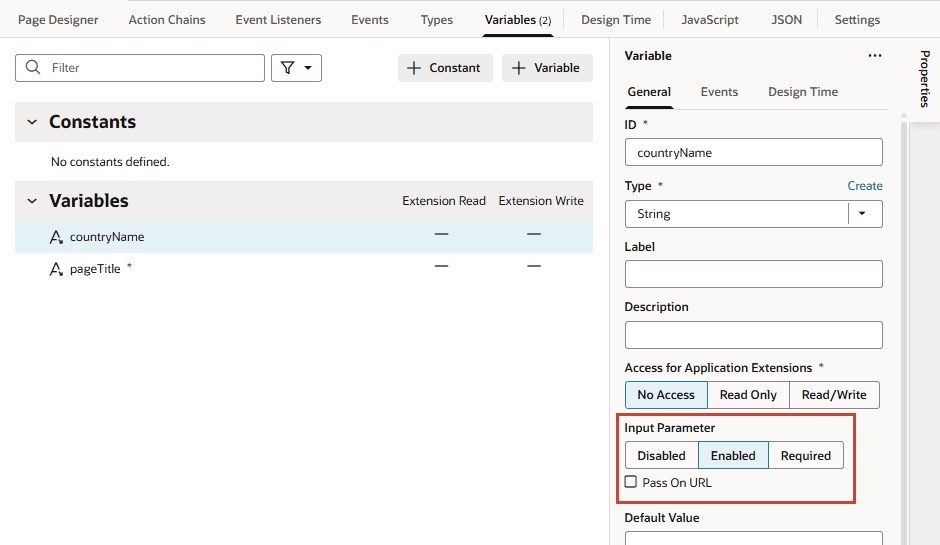Click the Description input field

(x=754, y=335)
